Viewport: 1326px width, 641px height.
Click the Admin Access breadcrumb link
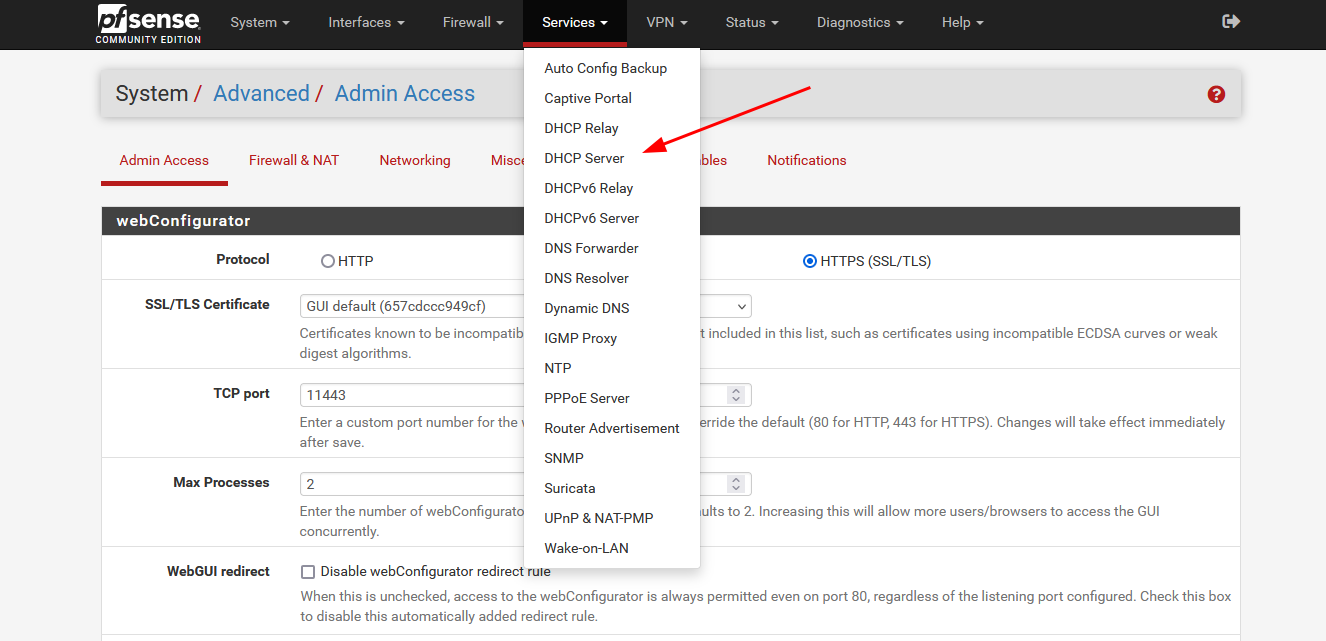point(404,94)
